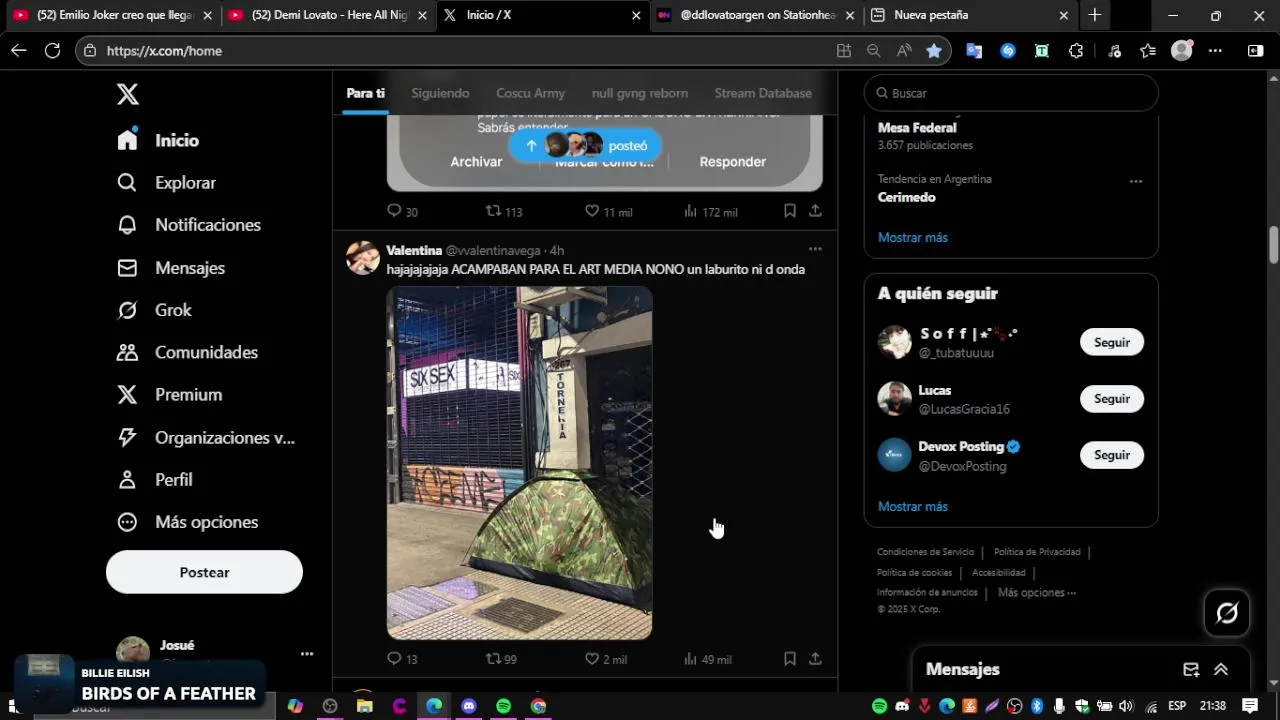This screenshot has width=1280, height=720.
Task: Open browser favorites list icon
Action: tap(1147, 51)
